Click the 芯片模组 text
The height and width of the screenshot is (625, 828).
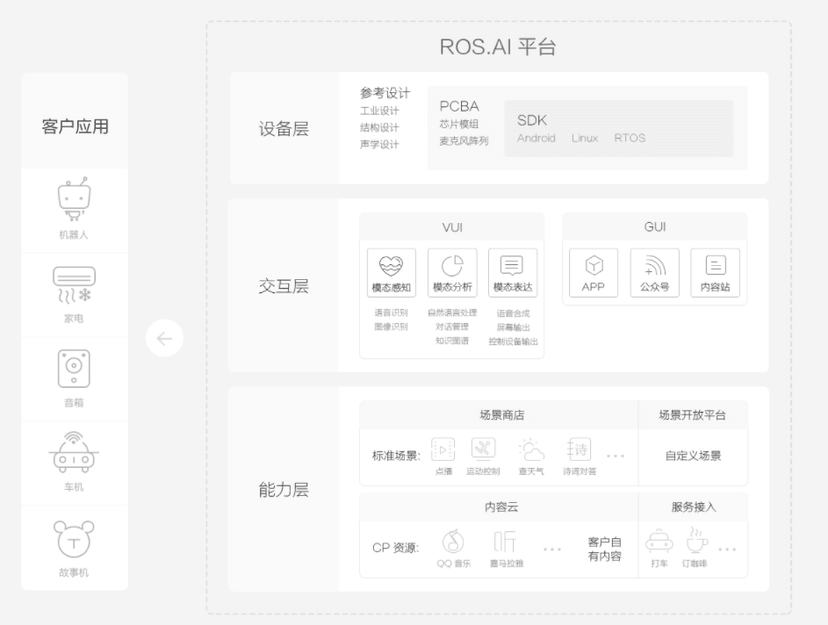point(459,124)
